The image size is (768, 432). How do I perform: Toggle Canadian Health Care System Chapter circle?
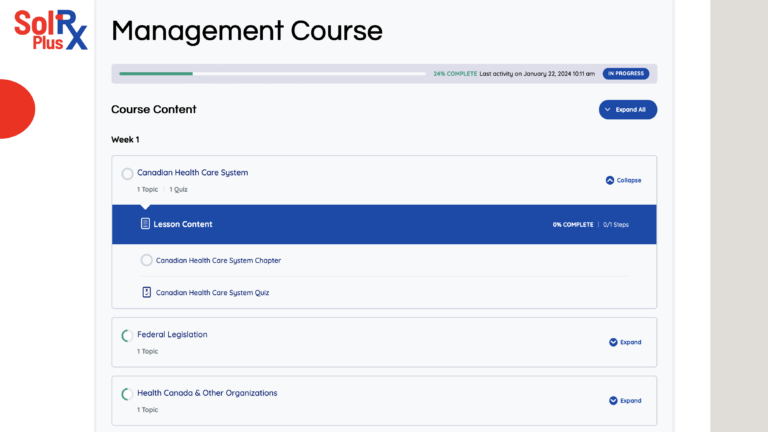click(146, 260)
